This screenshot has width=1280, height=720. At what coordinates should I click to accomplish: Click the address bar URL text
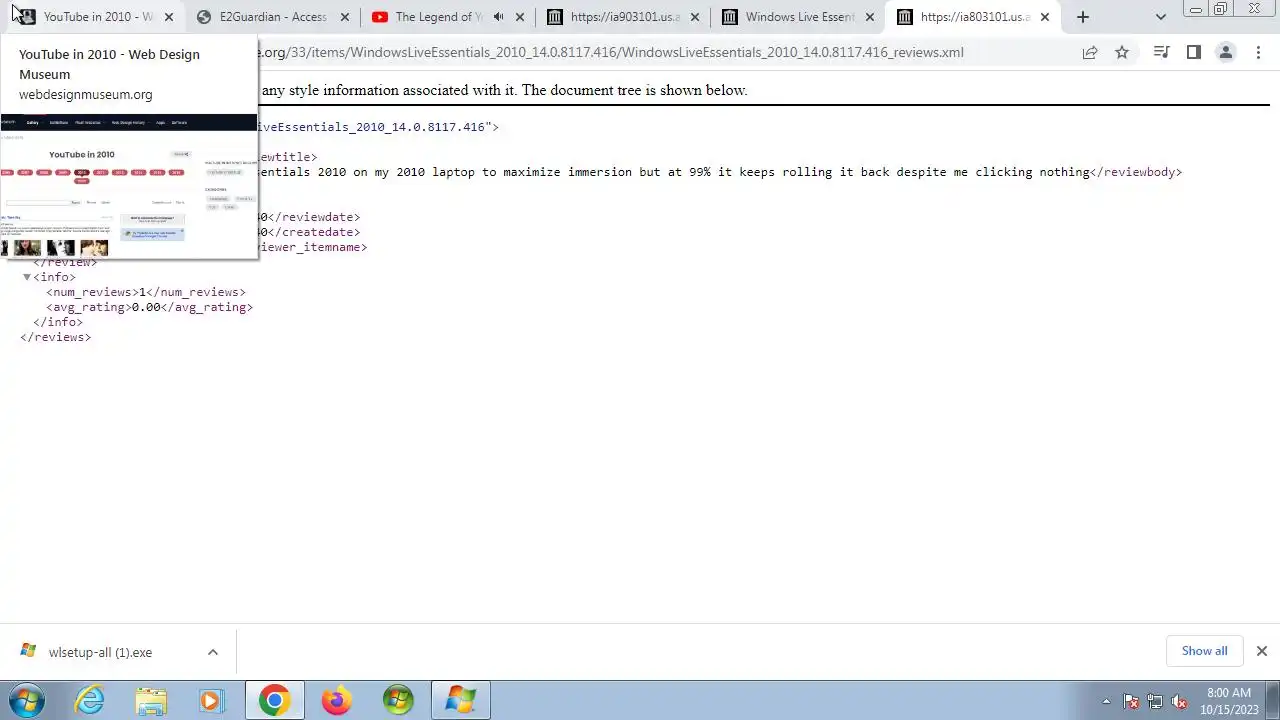[612, 52]
